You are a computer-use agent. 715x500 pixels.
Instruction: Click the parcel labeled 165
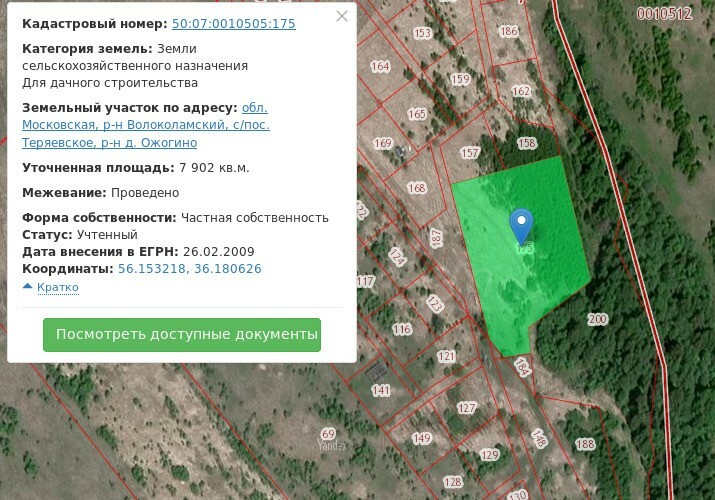pos(417,114)
